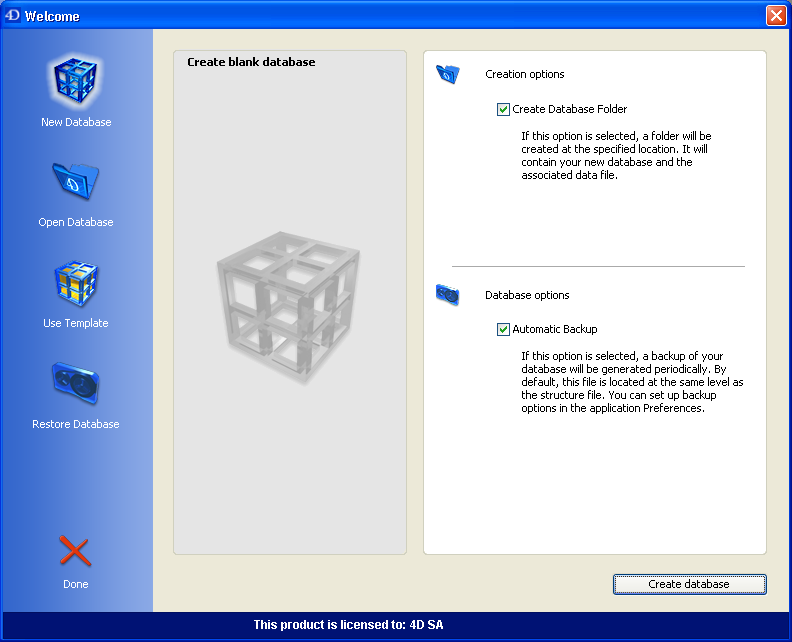The height and width of the screenshot is (642, 792).
Task: Disable the Automatic Backup checkbox
Action: point(503,329)
